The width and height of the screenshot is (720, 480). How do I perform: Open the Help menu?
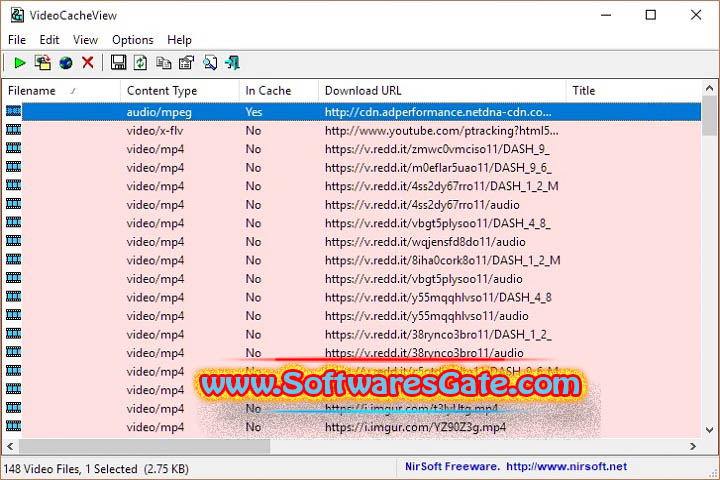(179, 40)
